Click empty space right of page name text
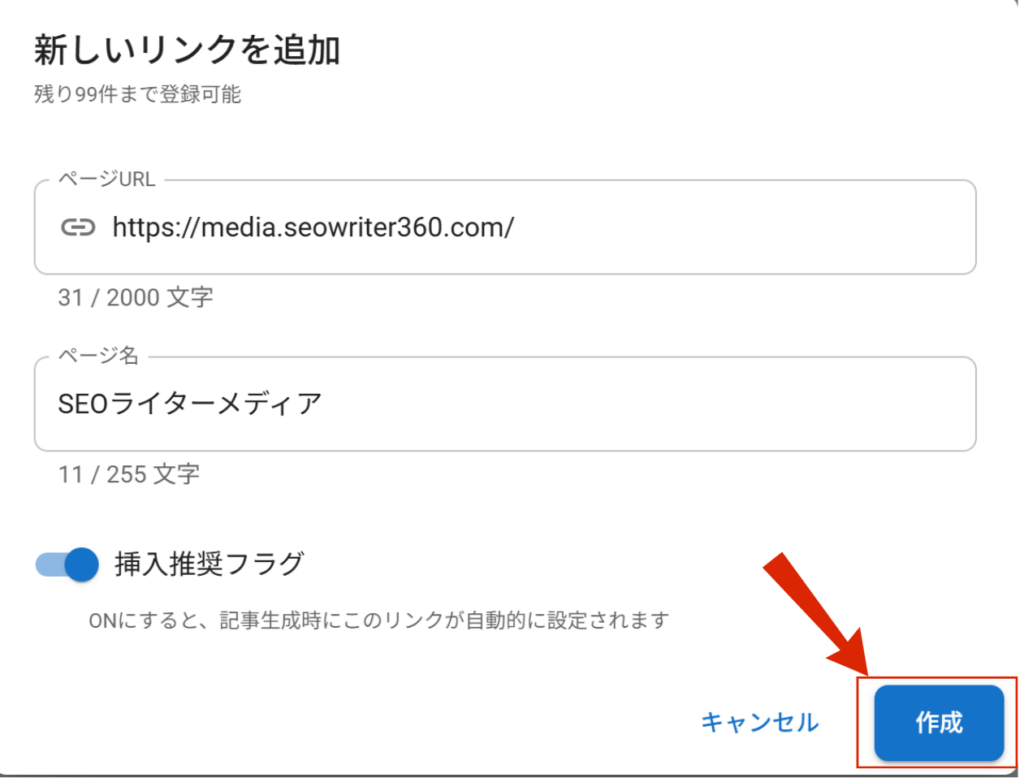The height and width of the screenshot is (778, 1024). (x=650, y=404)
